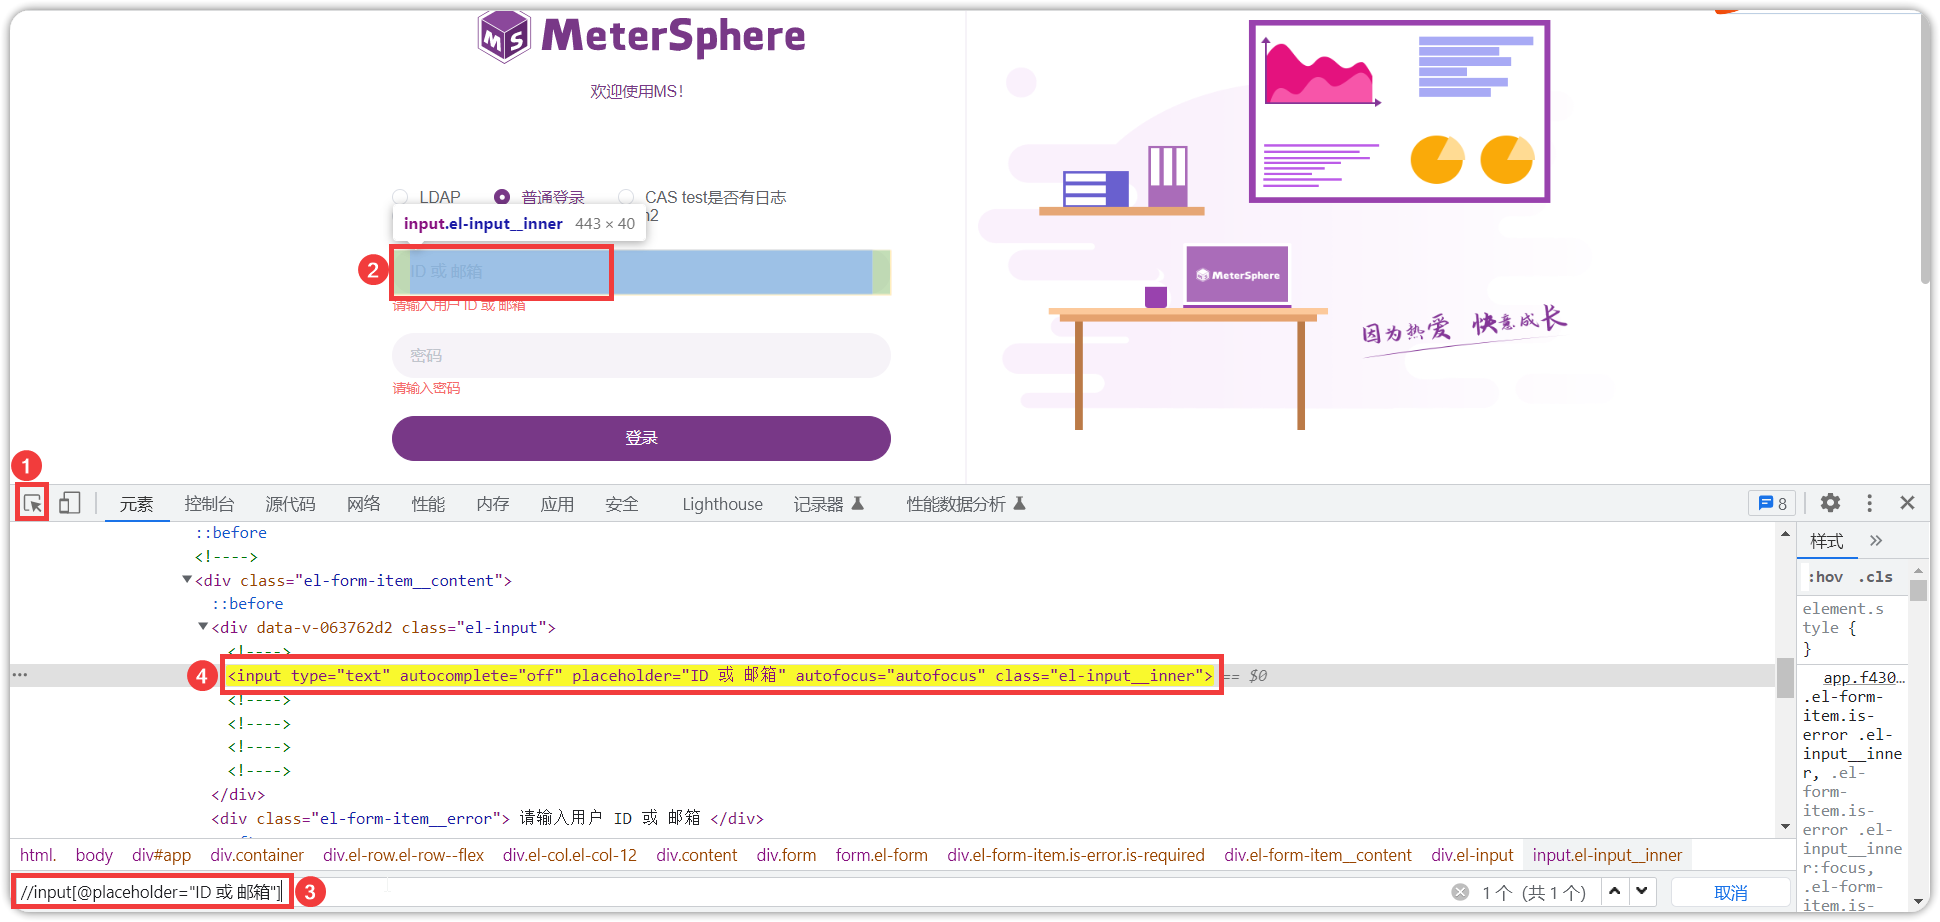Open DevTools settings gear

(x=1830, y=503)
